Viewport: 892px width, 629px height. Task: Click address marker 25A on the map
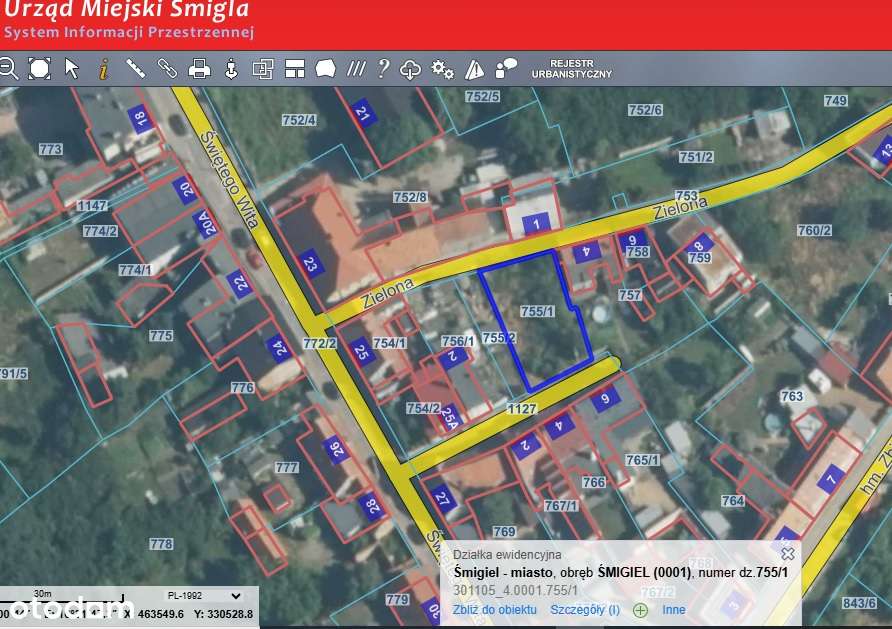(449, 417)
